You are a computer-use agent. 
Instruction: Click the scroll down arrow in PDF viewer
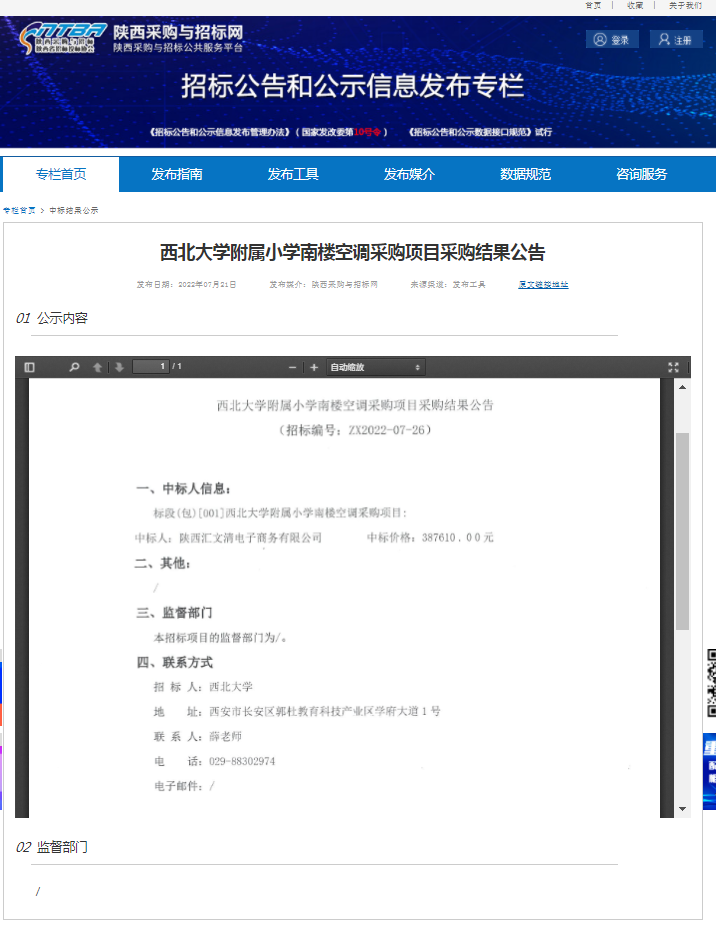[682, 808]
